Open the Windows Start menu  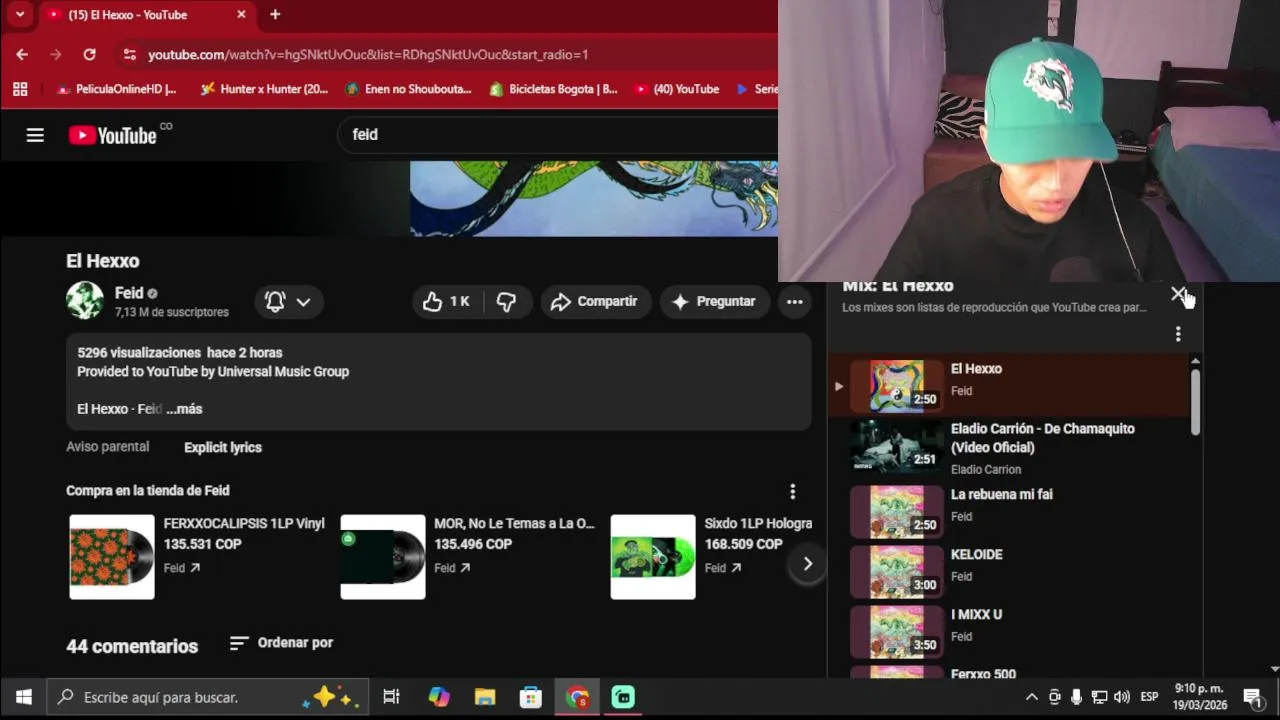coord(24,697)
